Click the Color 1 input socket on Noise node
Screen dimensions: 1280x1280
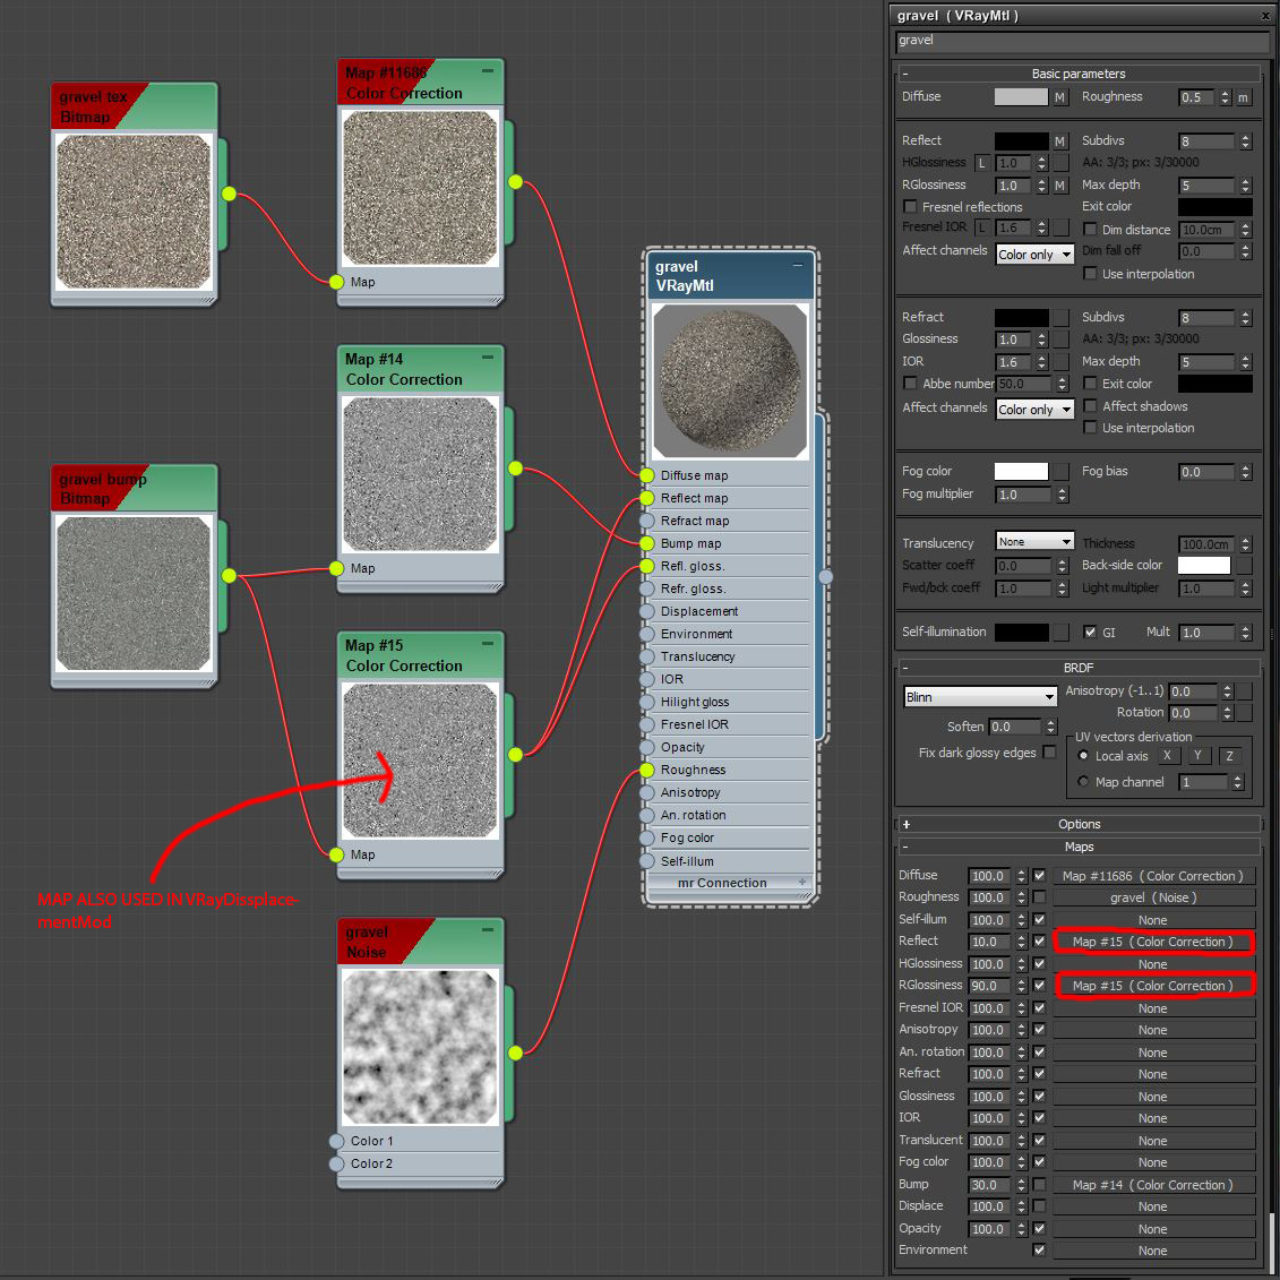click(x=337, y=1141)
